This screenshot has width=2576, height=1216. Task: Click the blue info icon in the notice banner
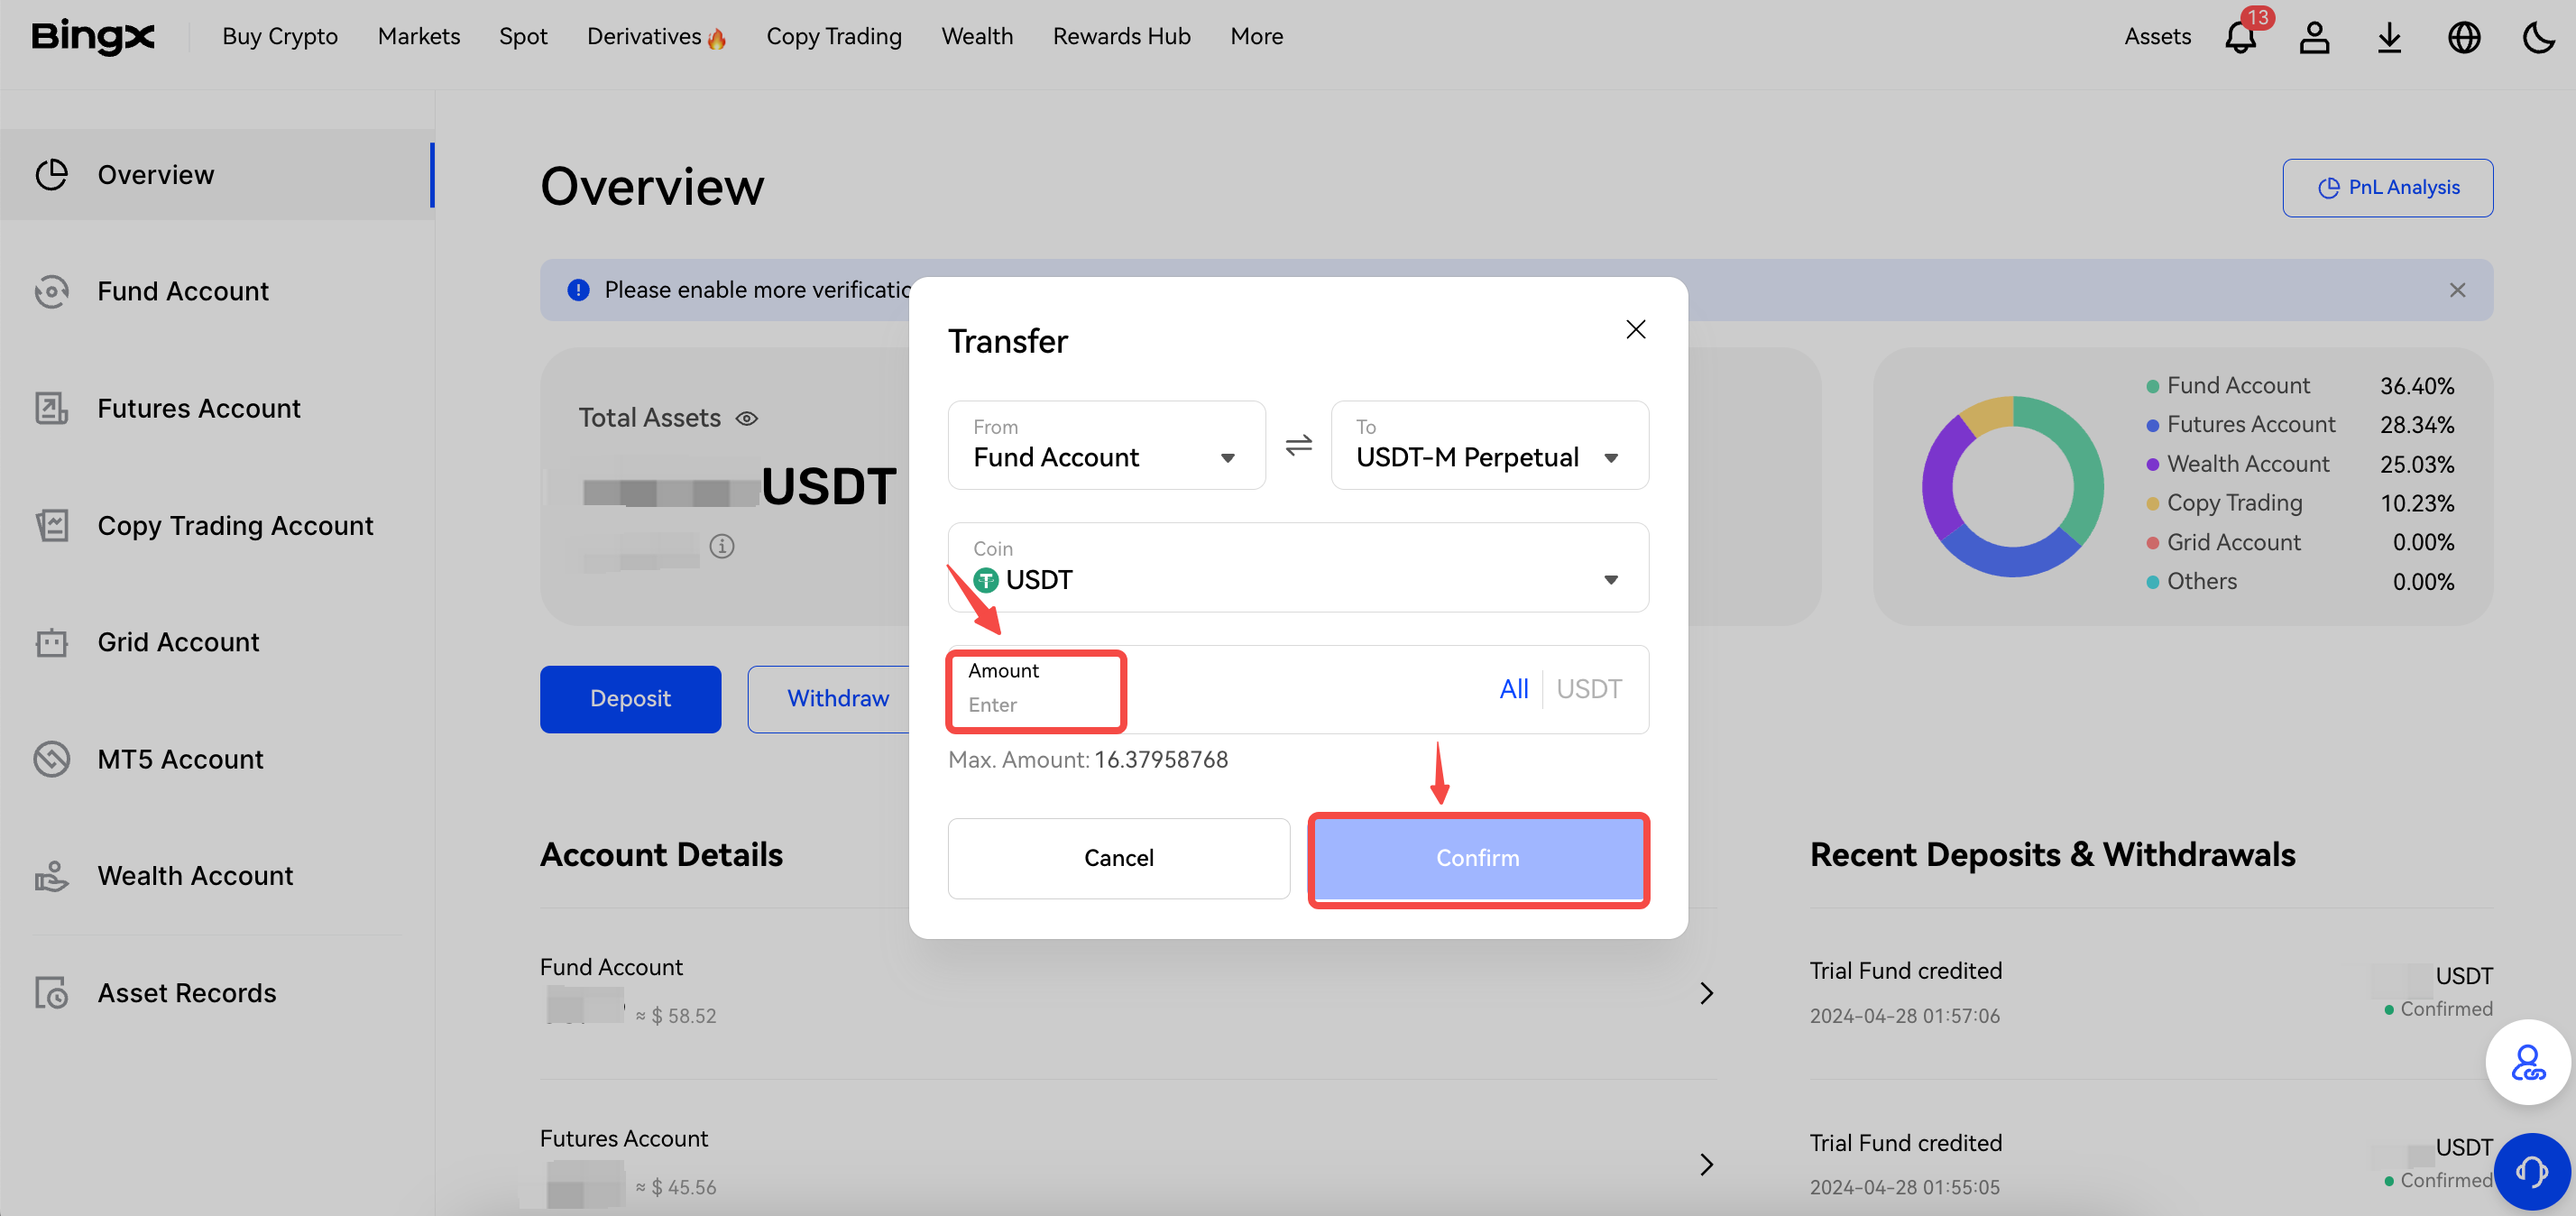pos(578,290)
